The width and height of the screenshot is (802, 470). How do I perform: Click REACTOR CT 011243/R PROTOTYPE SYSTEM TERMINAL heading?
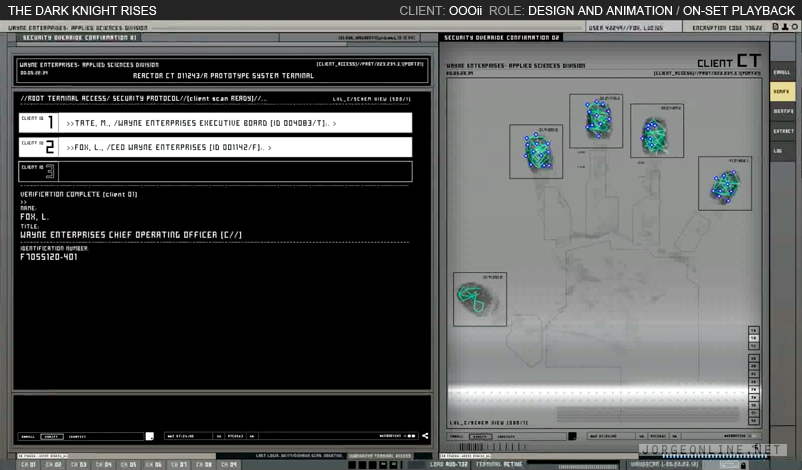coord(224,76)
